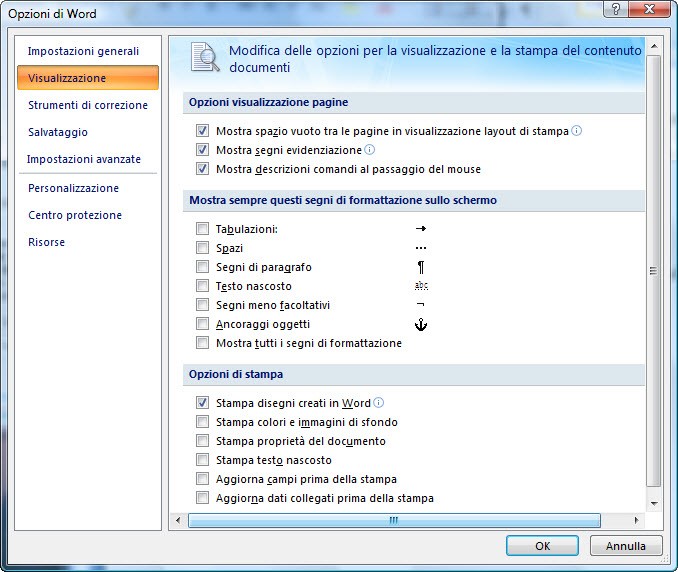This screenshot has width=678, height=572.
Task: Click the info icon beside Mostra segni evidenziazione
Action: click(370, 150)
